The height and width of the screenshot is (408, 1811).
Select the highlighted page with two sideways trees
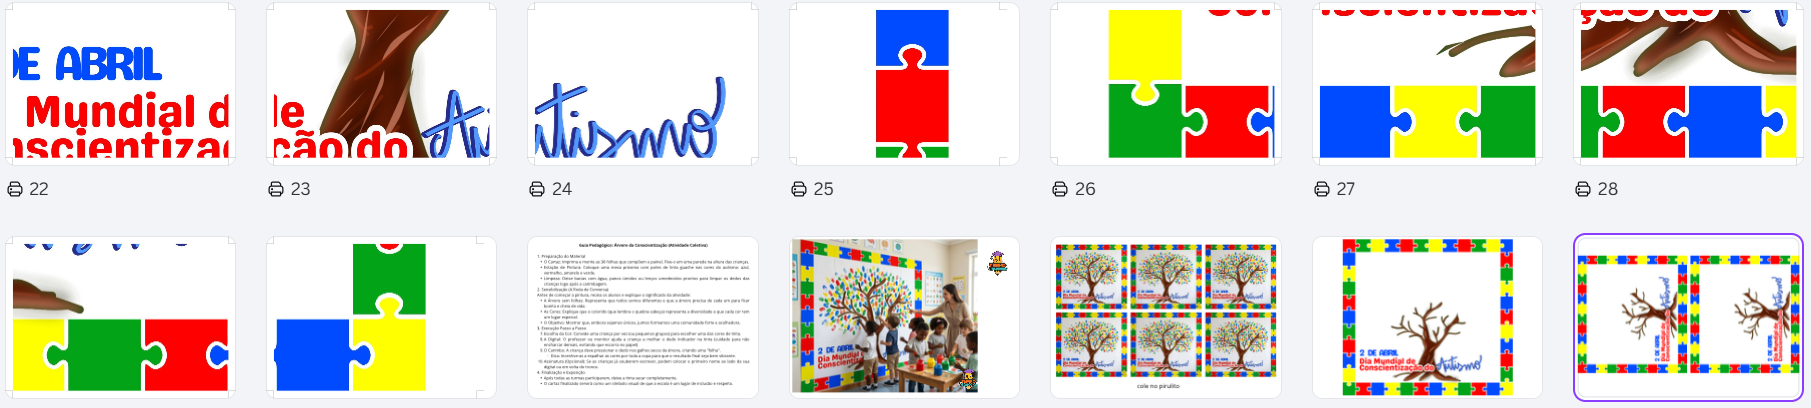point(1689,317)
